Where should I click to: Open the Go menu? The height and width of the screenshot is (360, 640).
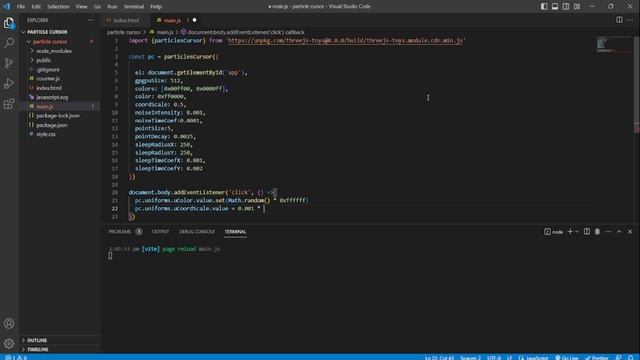pyautogui.click(x=97, y=7)
